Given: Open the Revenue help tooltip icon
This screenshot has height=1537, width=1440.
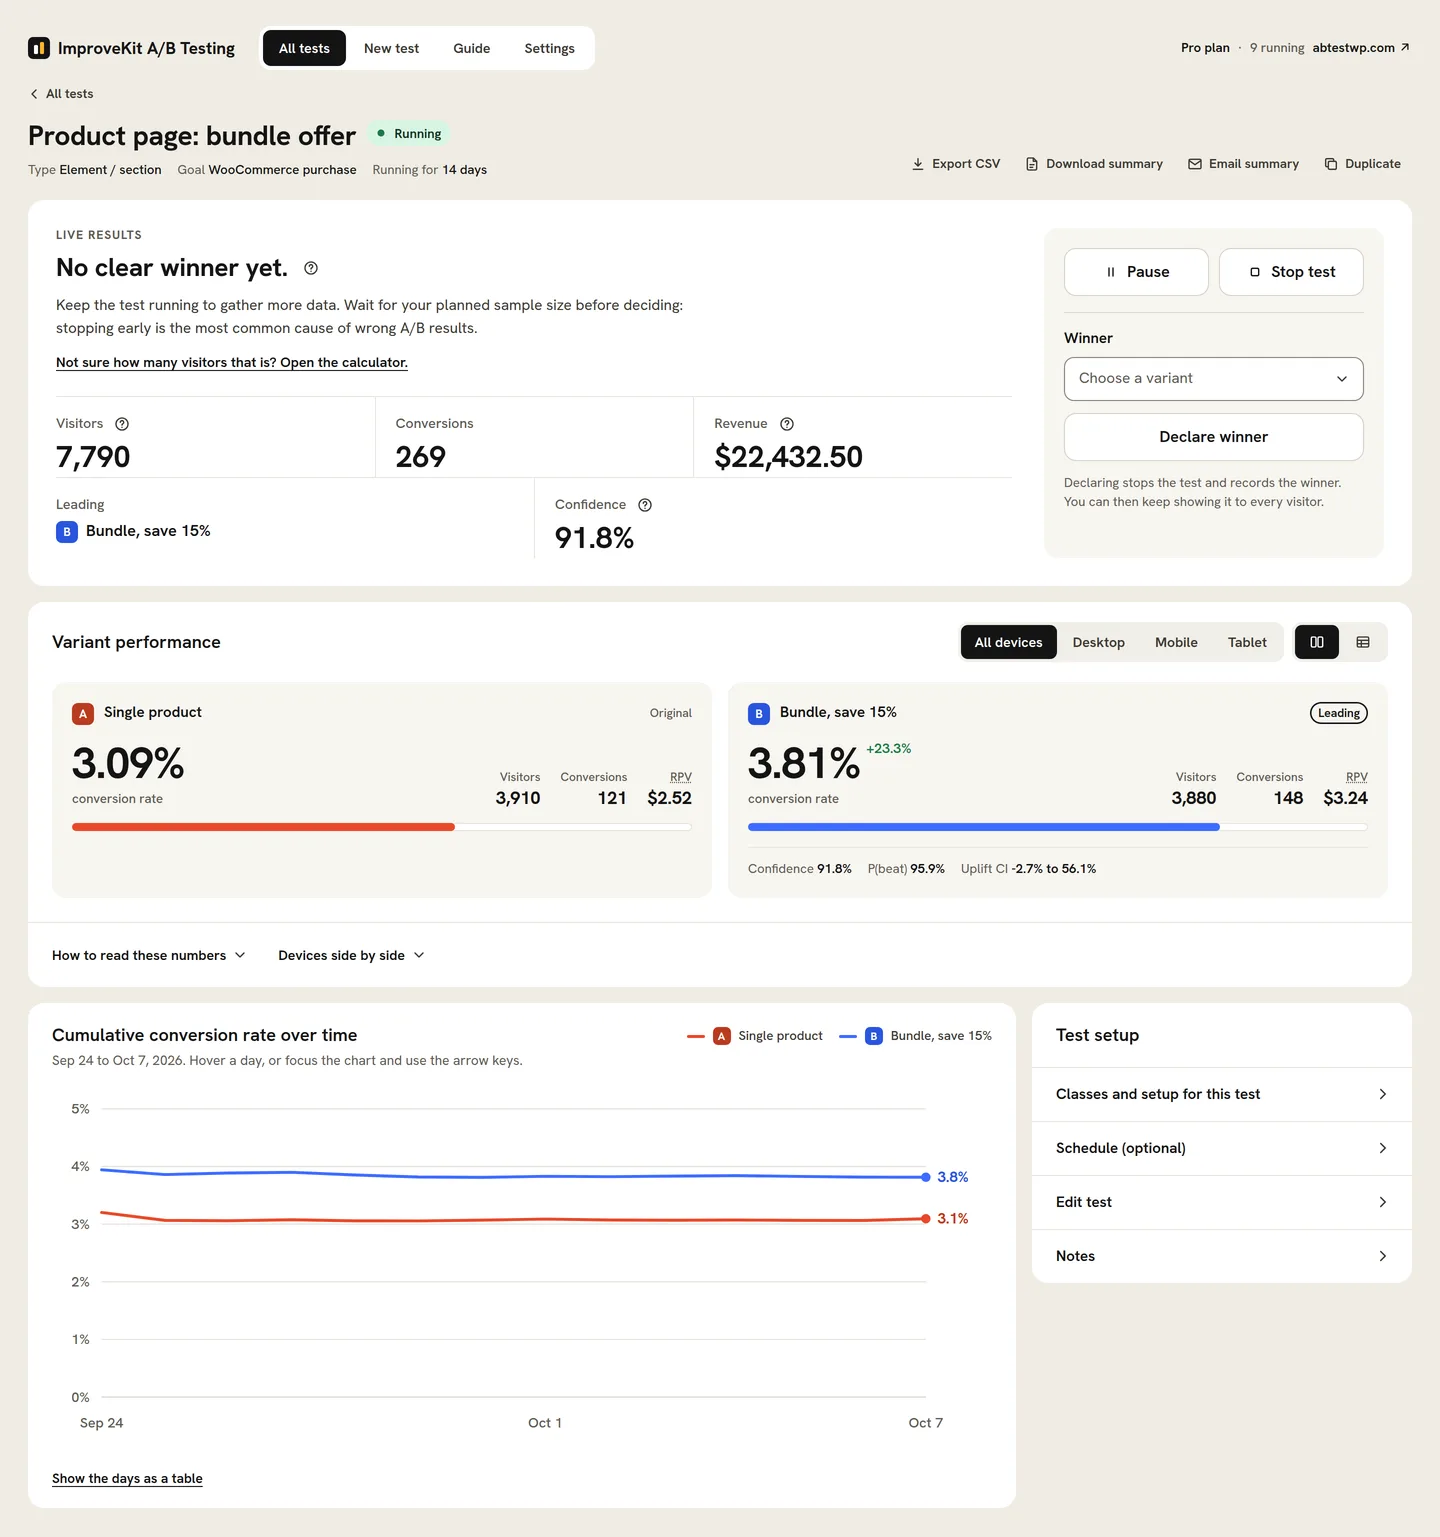Looking at the screenshot, I should pyautogui.click(x=787, y=424).
